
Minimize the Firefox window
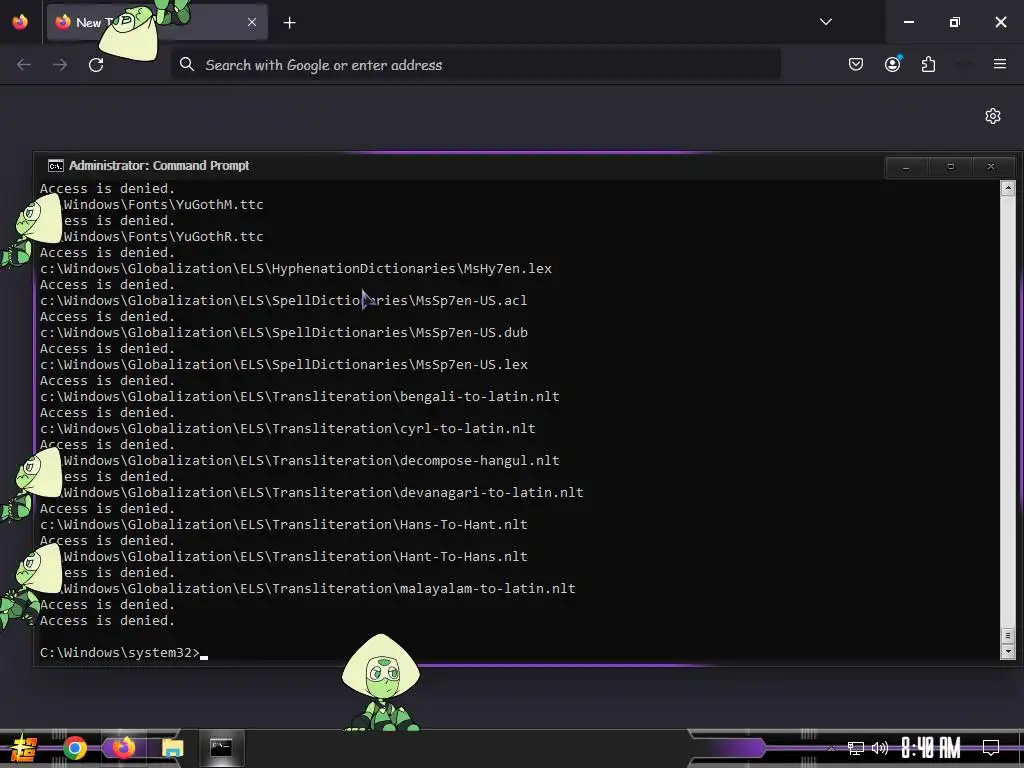tap(908, 22)
